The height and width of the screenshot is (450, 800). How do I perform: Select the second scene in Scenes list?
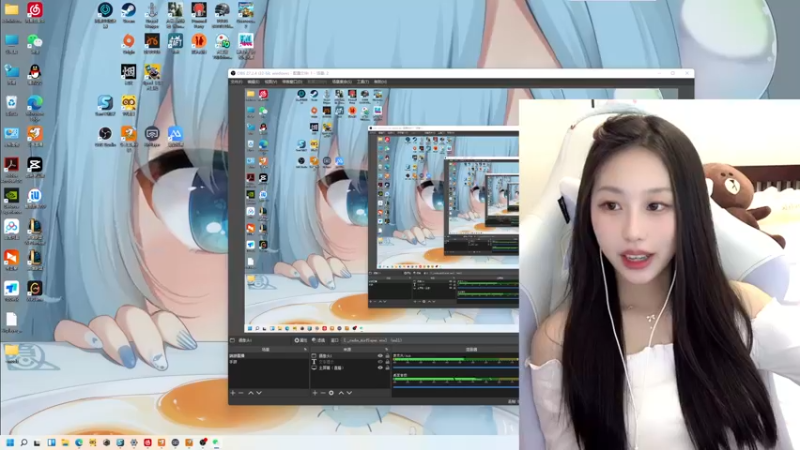268,362
